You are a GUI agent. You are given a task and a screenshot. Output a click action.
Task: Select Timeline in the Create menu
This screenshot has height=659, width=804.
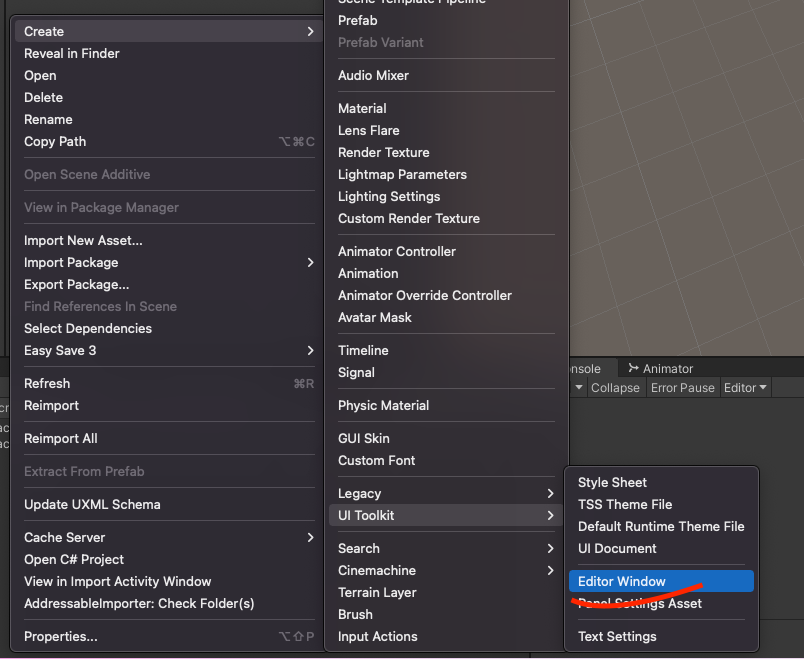[446, 351]
